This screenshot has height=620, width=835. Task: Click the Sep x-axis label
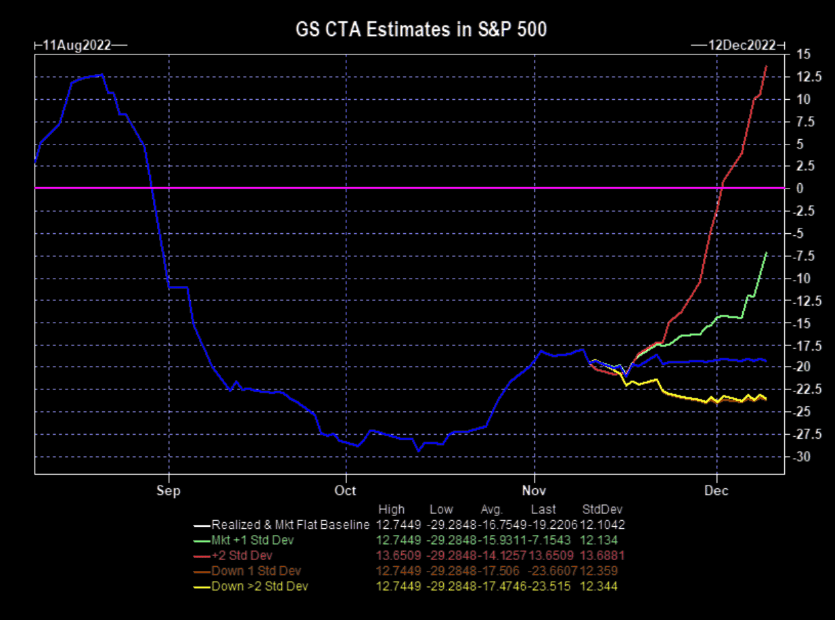(x=168, y=491)
